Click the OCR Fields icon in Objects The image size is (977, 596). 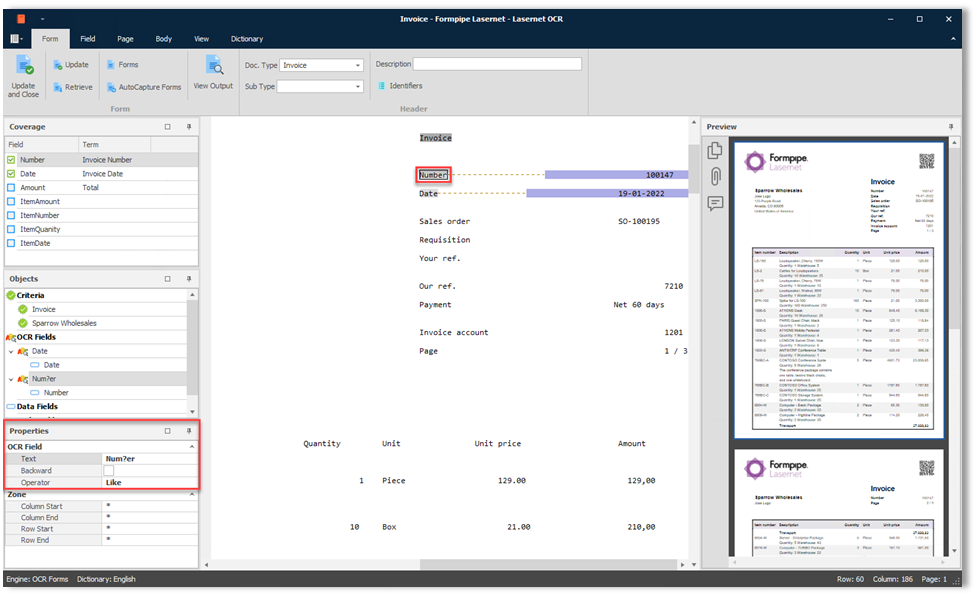pos(11,337)
